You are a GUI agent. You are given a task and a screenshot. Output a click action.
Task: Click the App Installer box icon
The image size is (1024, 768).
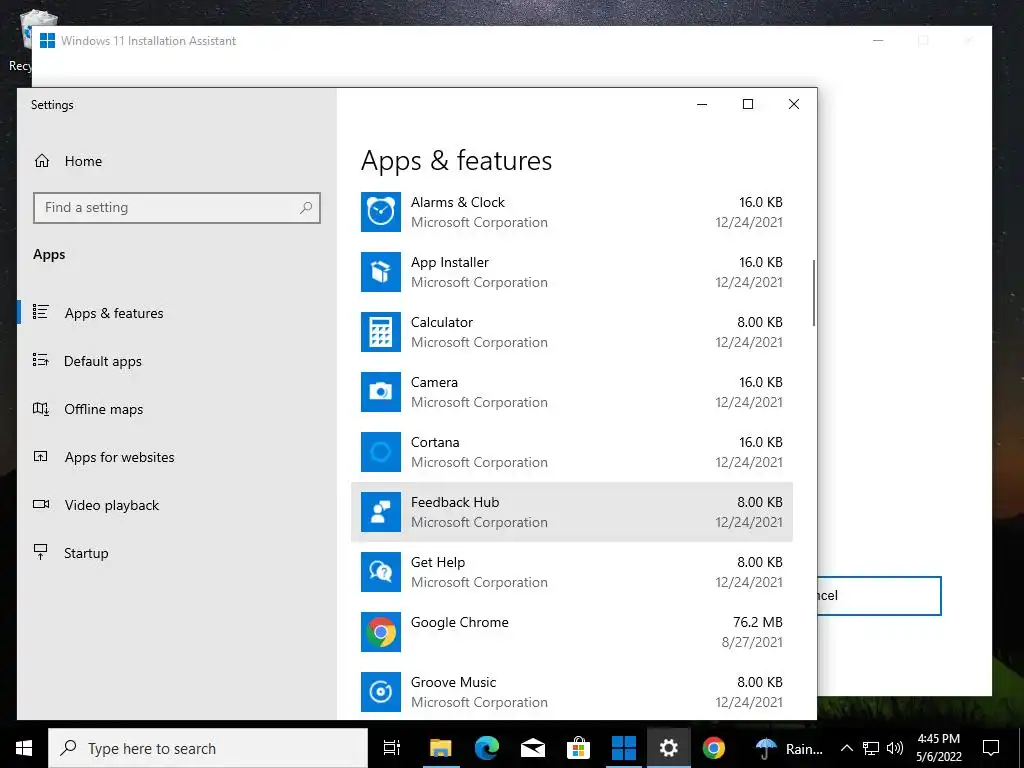(x=381, y=272)
